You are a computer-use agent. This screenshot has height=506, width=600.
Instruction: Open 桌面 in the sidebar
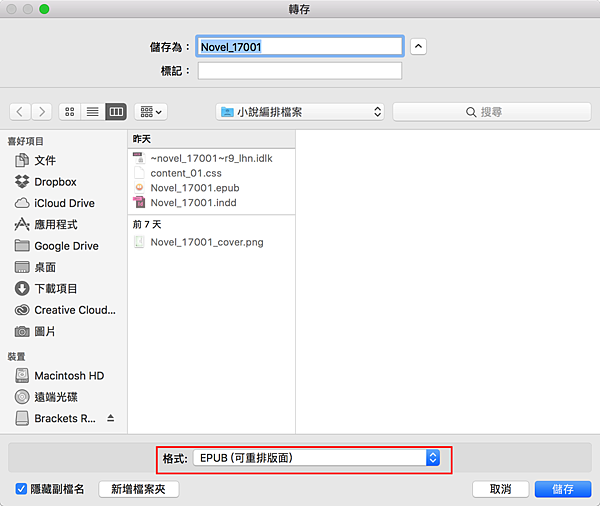[35, 267]
